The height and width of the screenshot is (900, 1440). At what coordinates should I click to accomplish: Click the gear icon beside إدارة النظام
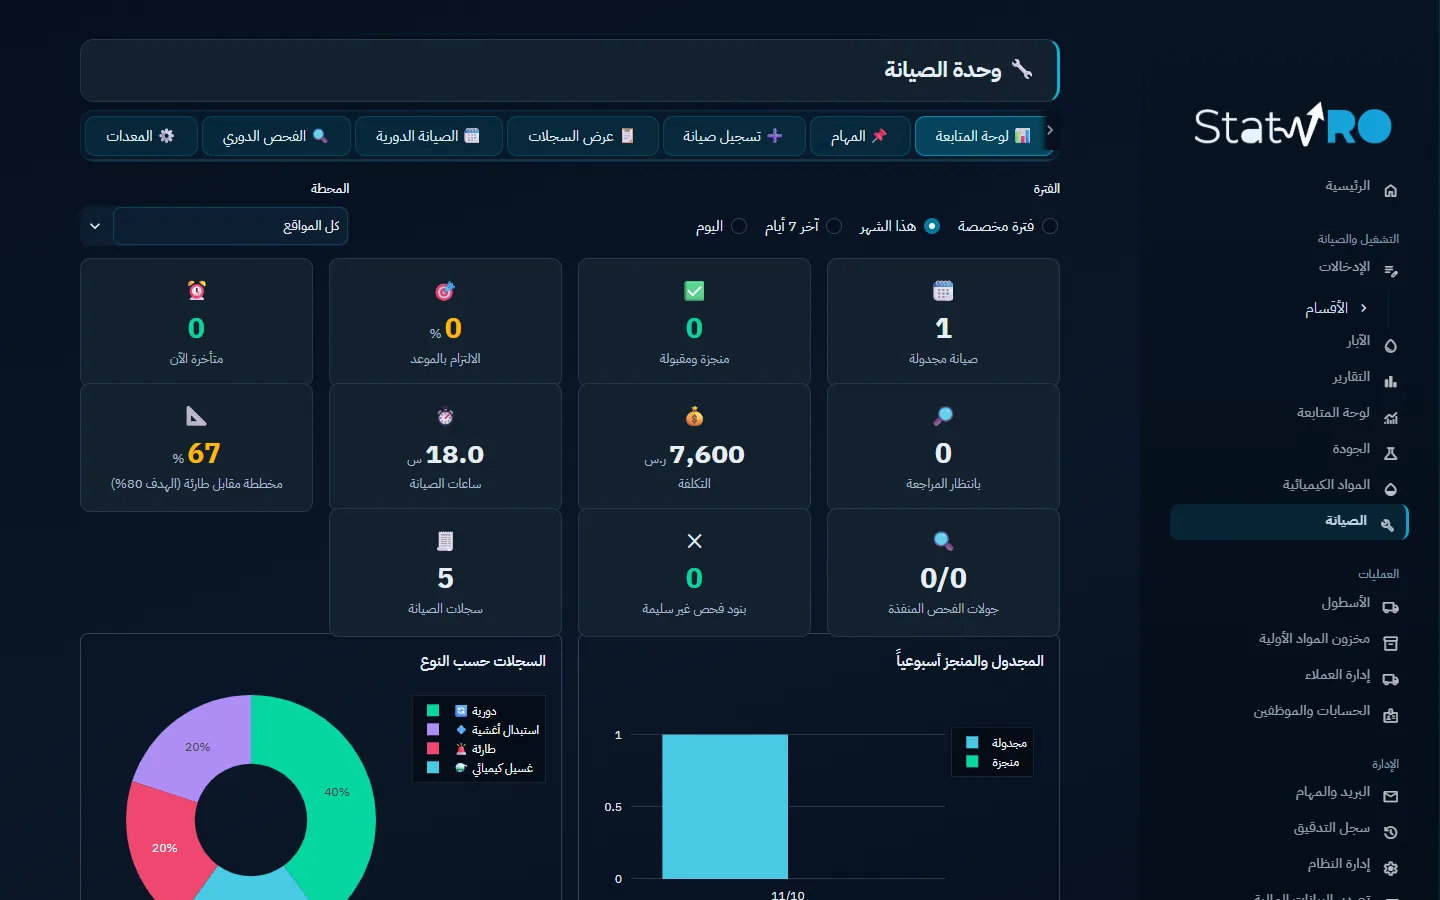point(1390,868)
